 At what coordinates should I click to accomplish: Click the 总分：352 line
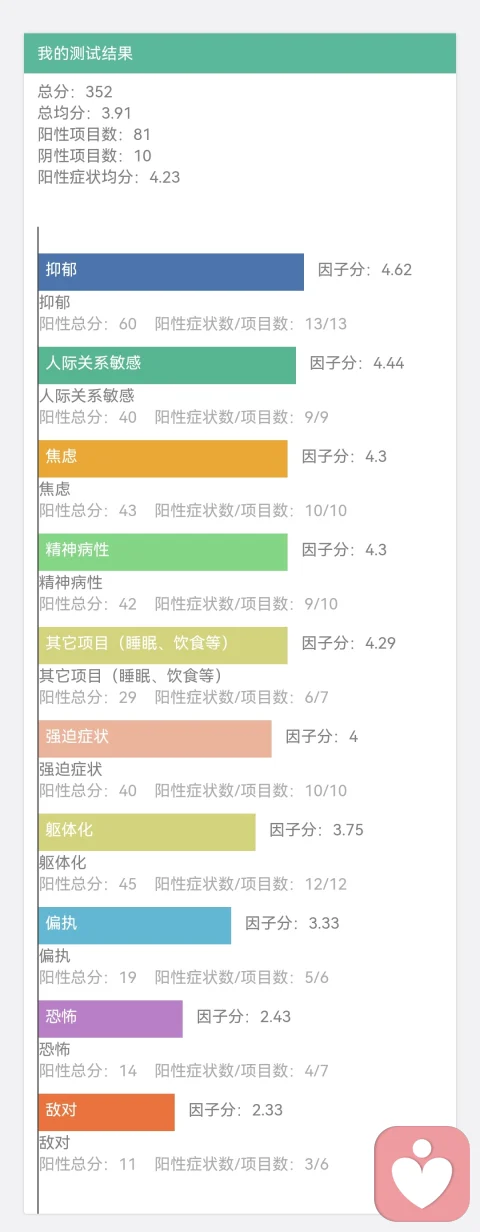pos(75,92)
